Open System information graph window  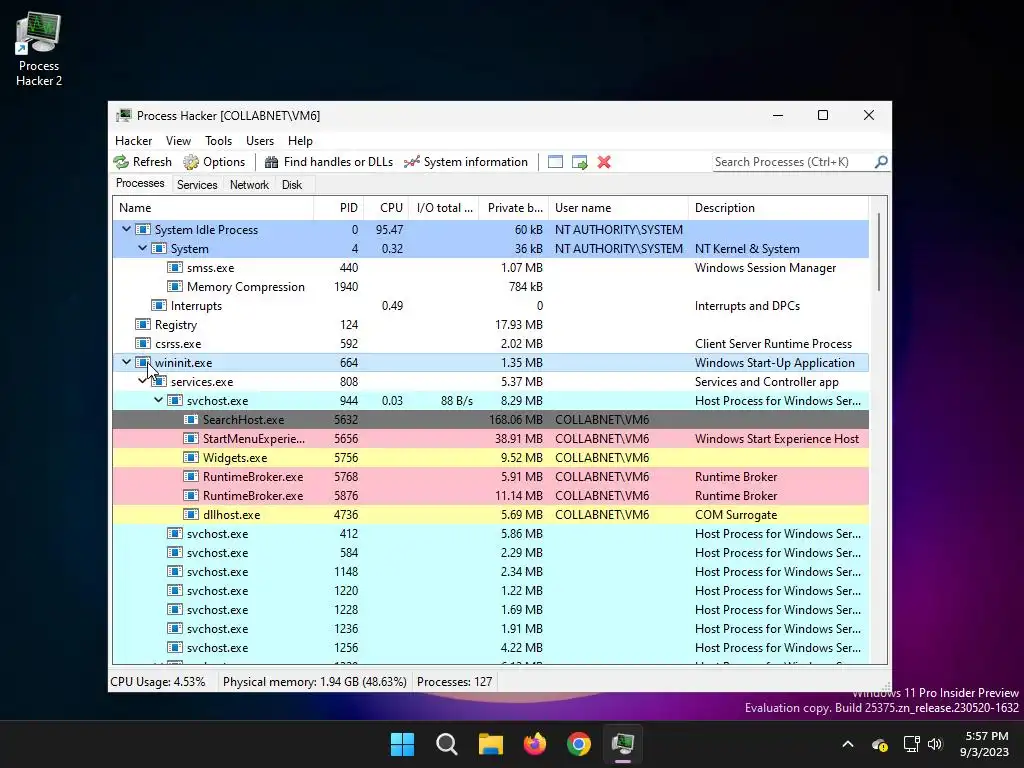(x=466, y=162)
